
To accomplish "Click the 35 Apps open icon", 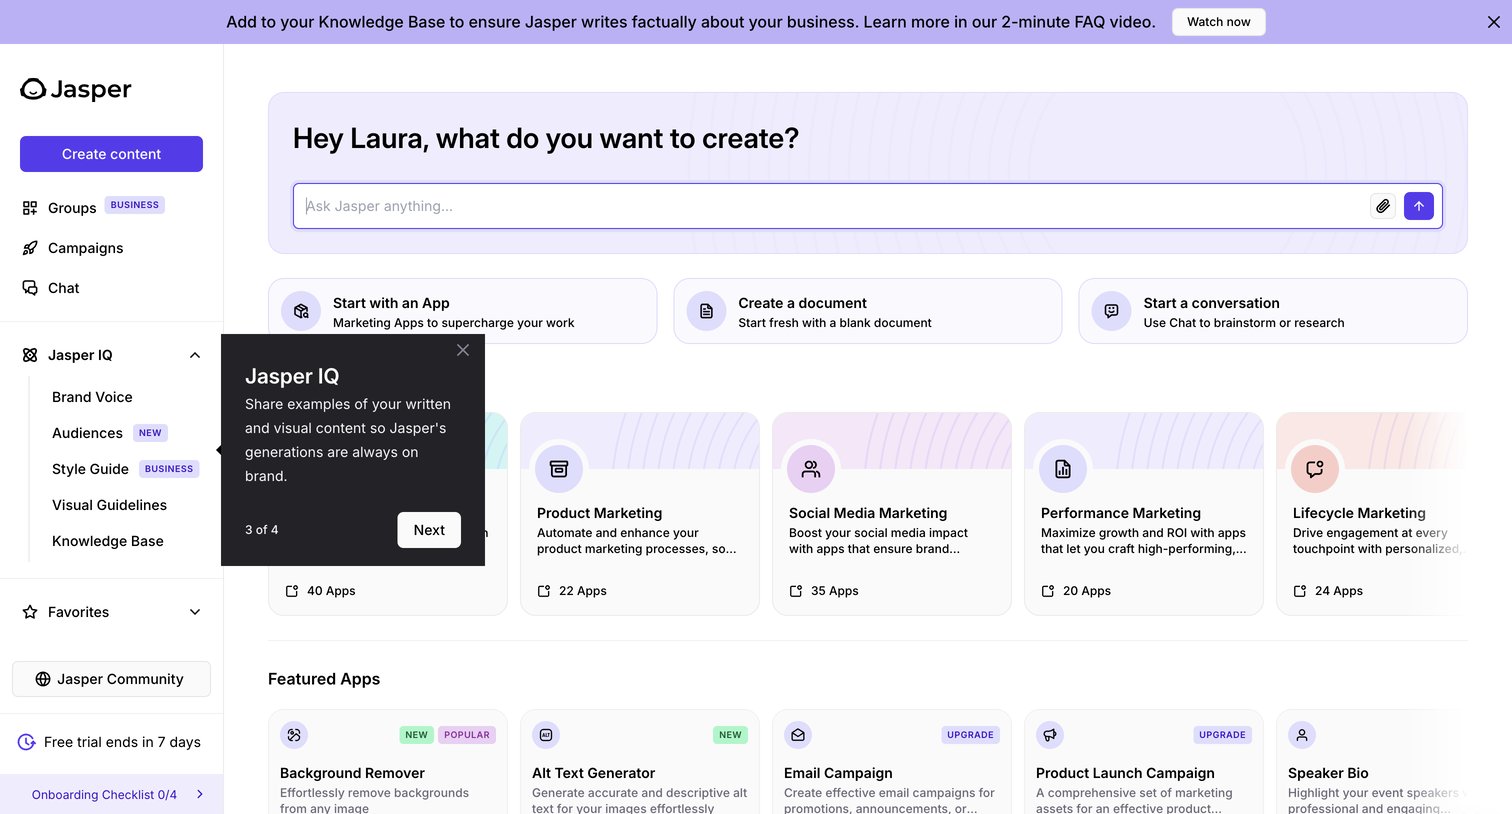I will [x=796, y=591].
